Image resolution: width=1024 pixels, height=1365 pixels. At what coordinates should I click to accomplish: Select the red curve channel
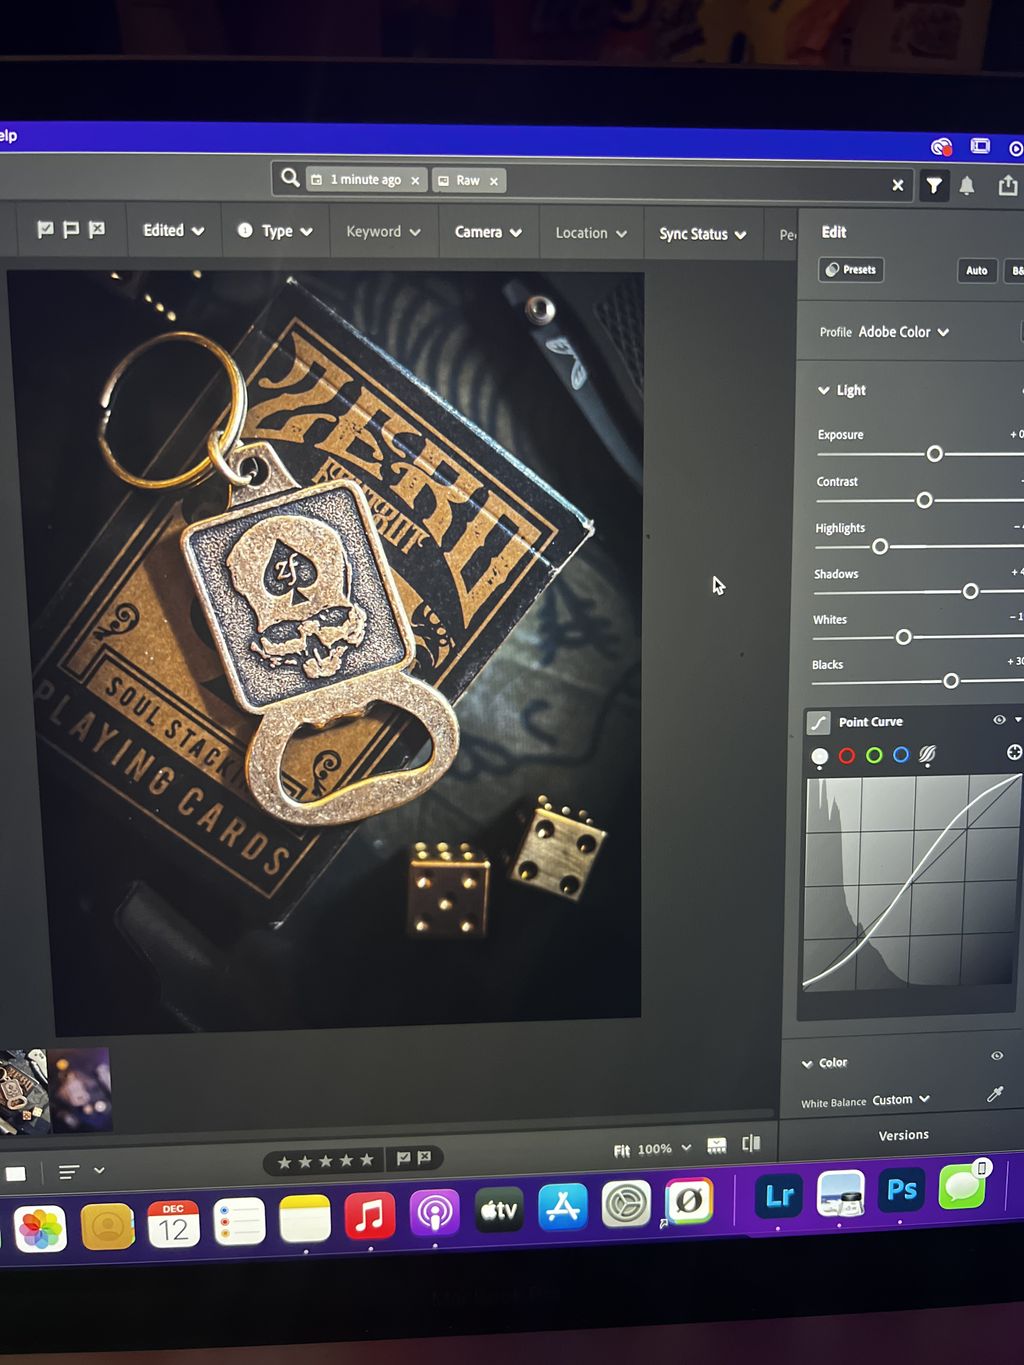pos(847,756)
